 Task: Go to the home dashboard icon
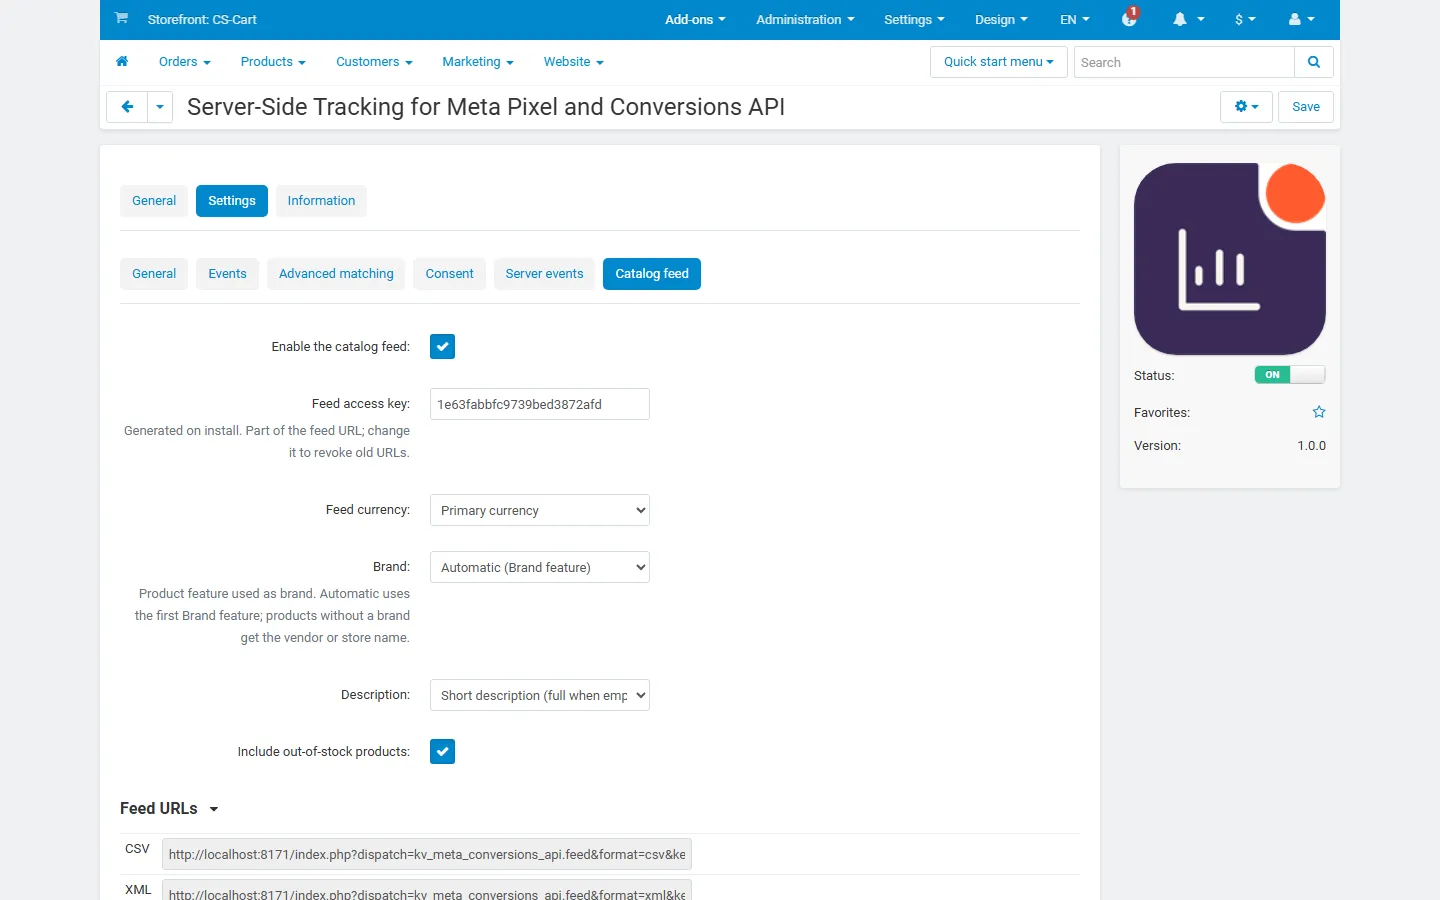click(x=122, y=62)
